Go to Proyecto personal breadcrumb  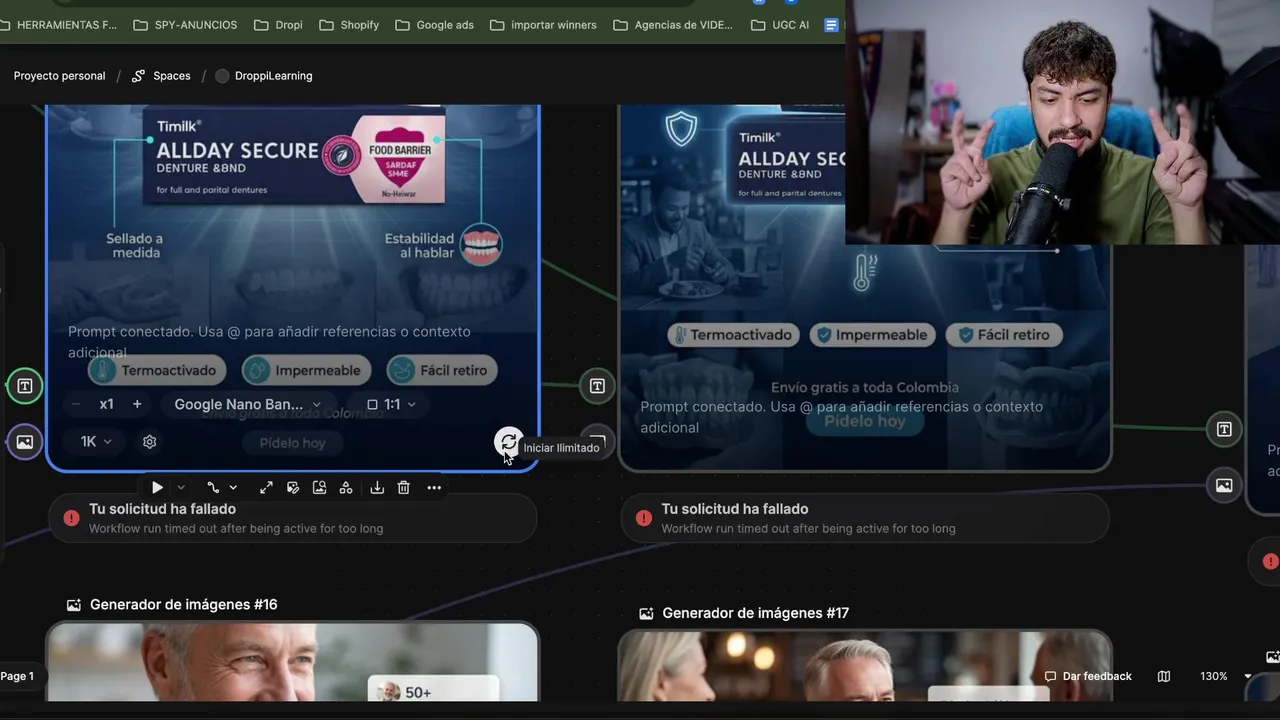tap(59, 76)
